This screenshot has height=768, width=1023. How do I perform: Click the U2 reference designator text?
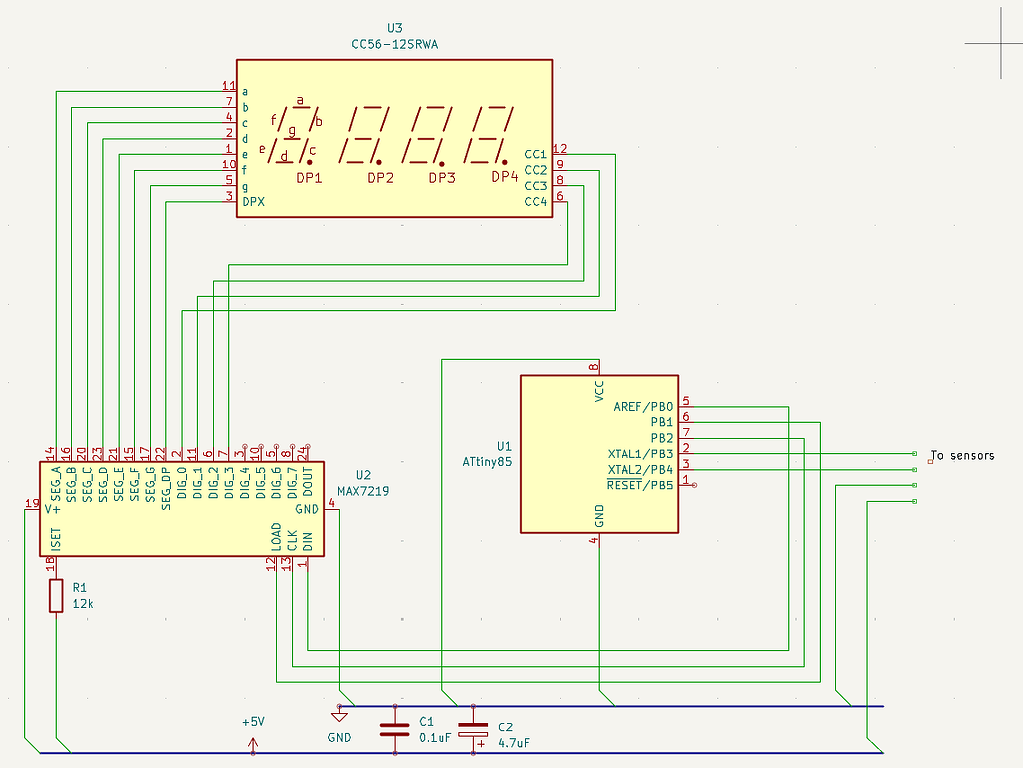(x=365, y=474)
